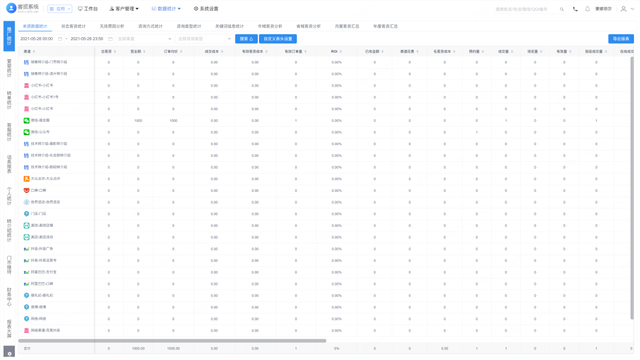
Task: Open the 数据统计 menu dropdown
Action: 166,9
